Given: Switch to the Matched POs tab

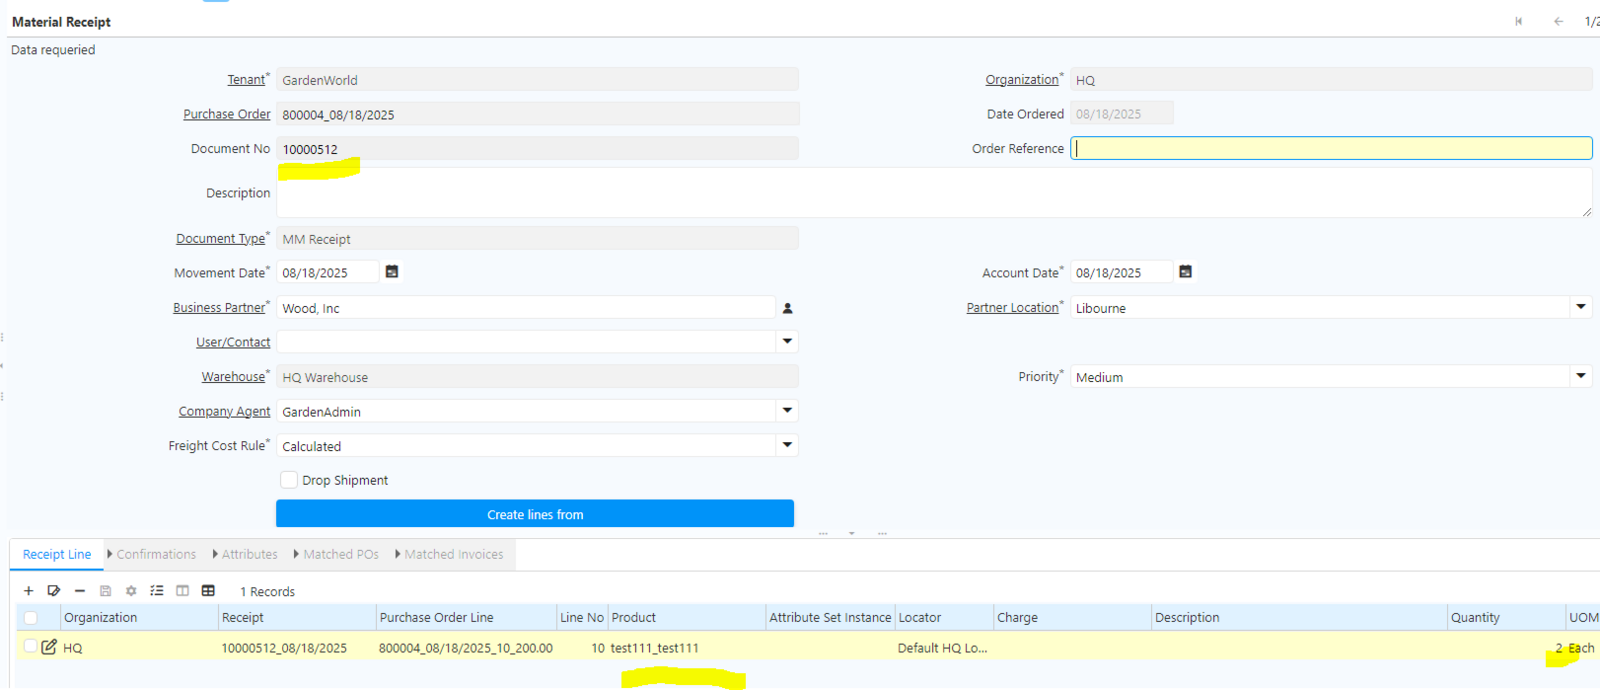Looking at the screenshot, I should click(340, 554).
